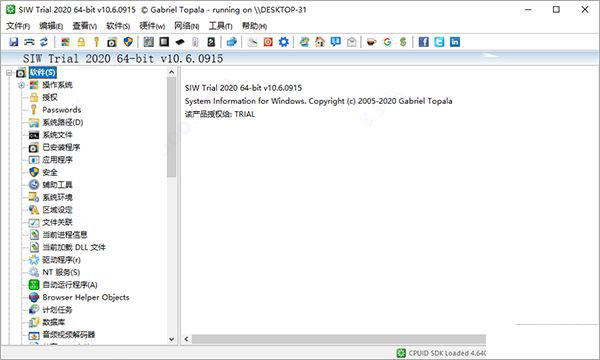This screenshot has height=360, width=600.
Task: Click the tree panel scroll-up arrow
Action: [x=171, y=72]
